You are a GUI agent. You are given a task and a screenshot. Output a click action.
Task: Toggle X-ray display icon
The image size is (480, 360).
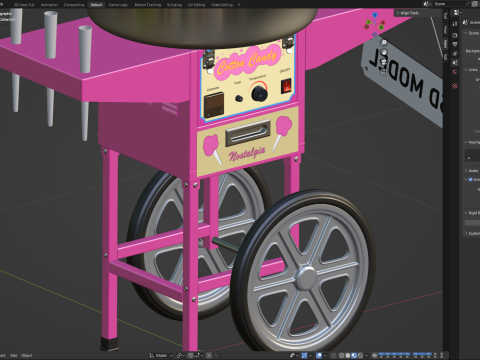tap(333, 355)
